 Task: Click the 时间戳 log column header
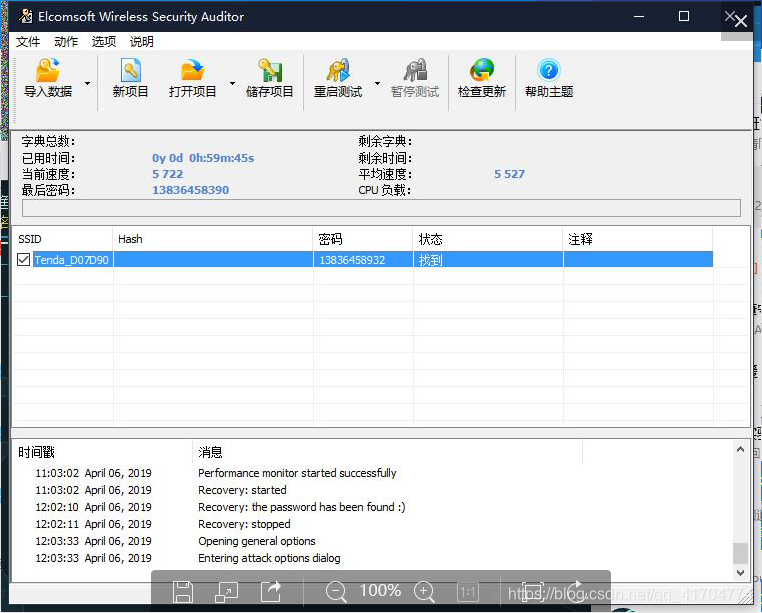103,453
